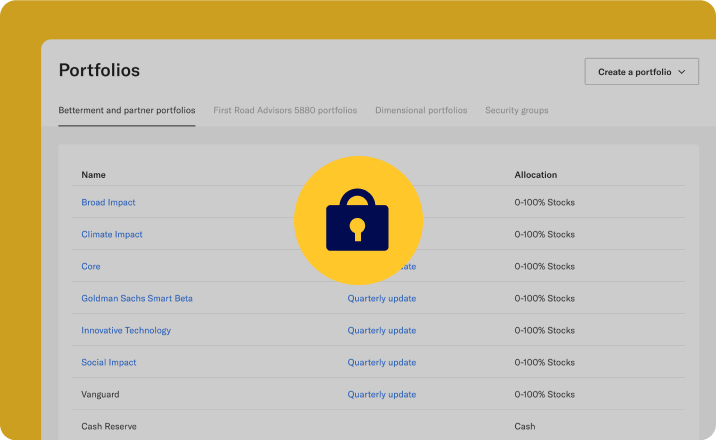
Task: Click the Vanguard row name
Action: click(100, 394)
